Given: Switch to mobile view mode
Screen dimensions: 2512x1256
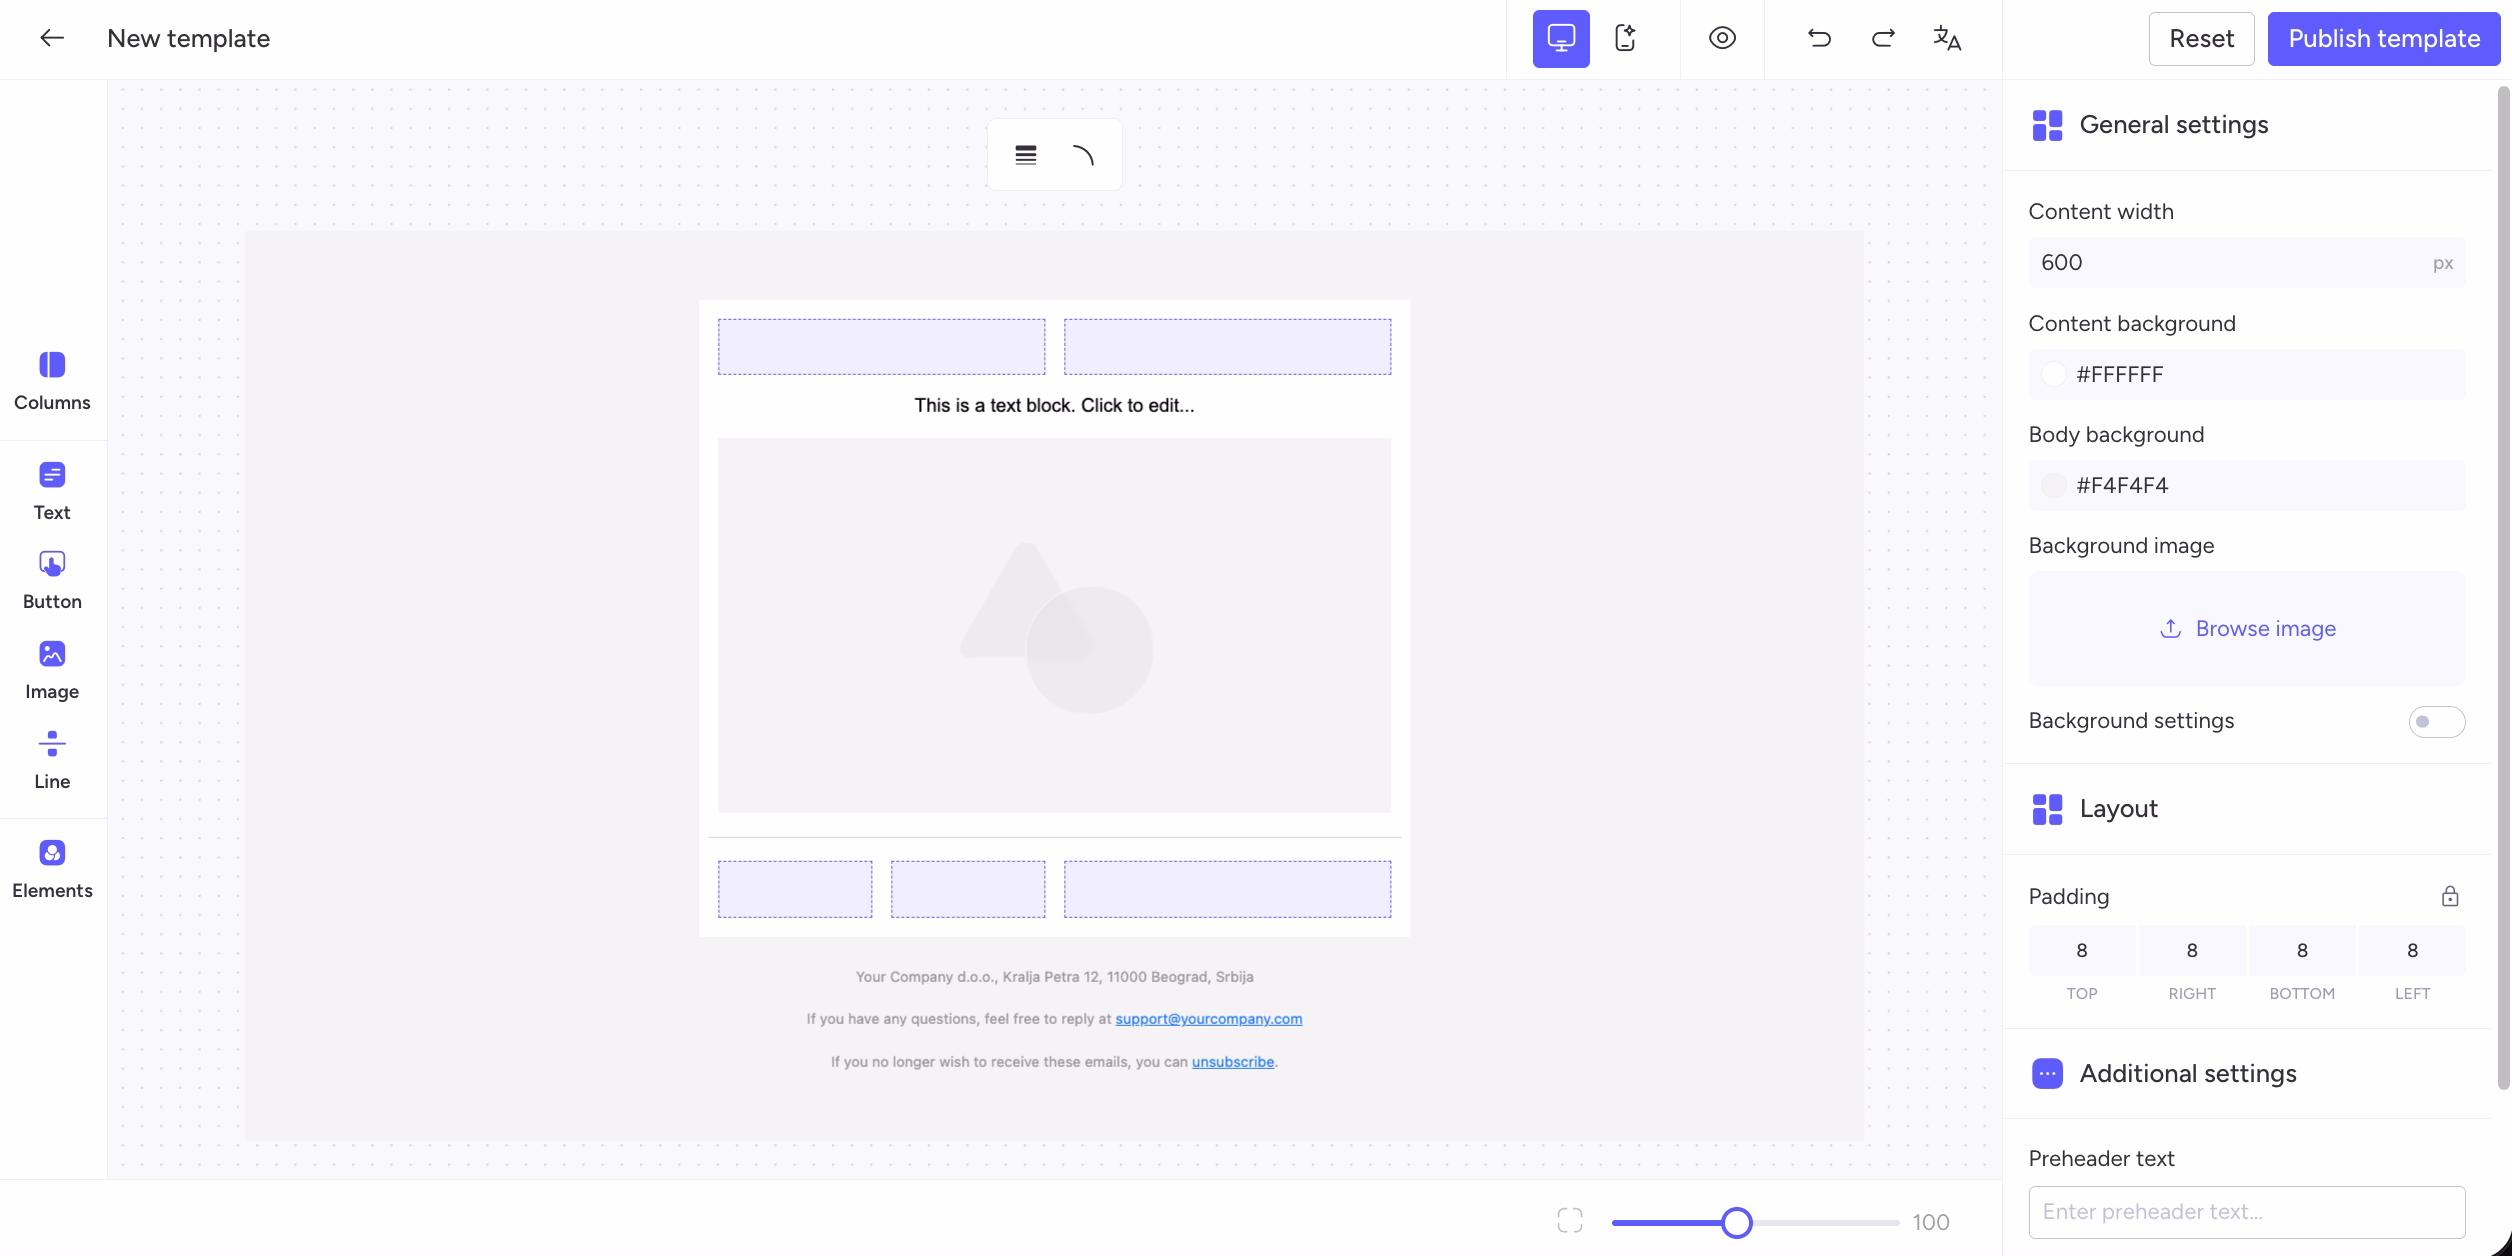Looking at the screenshot, I should [1625, 39].
